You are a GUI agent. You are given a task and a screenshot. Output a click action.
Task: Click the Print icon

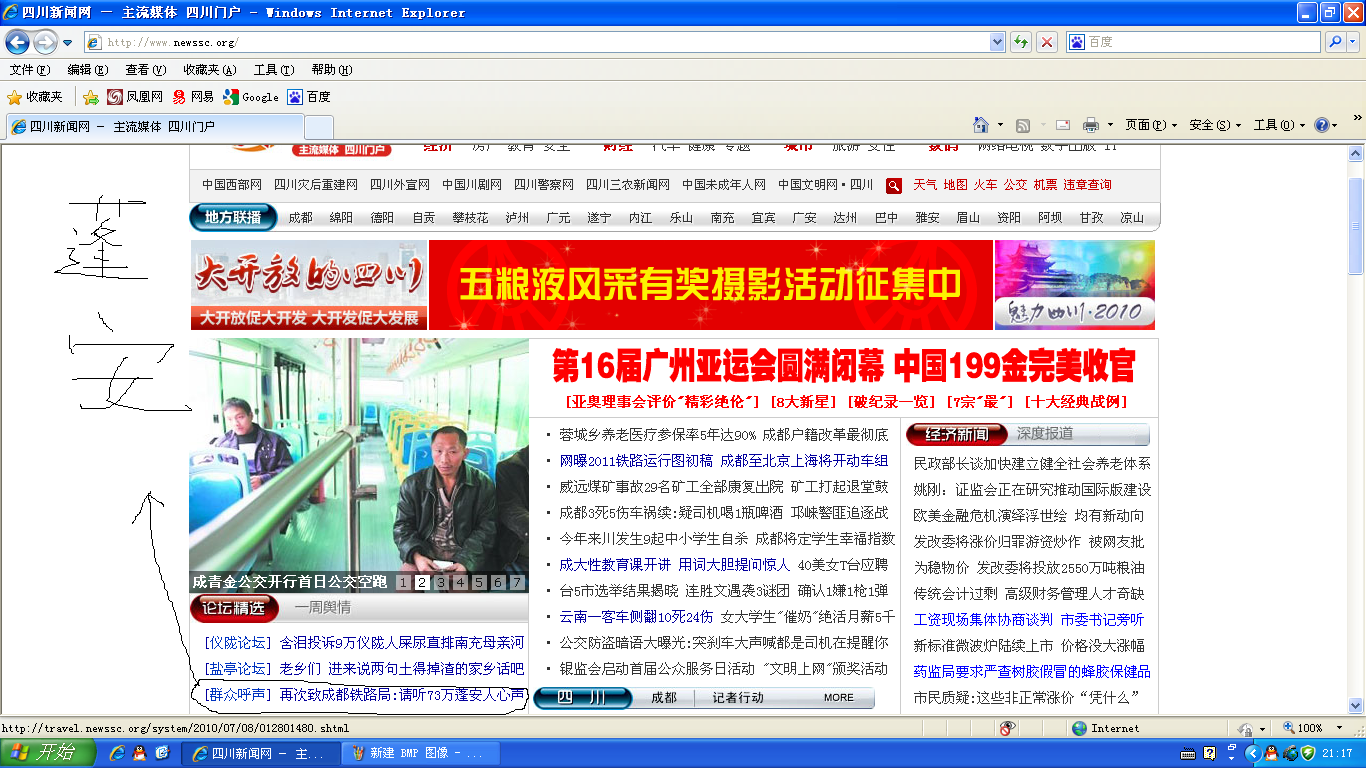click(1091, 125)
